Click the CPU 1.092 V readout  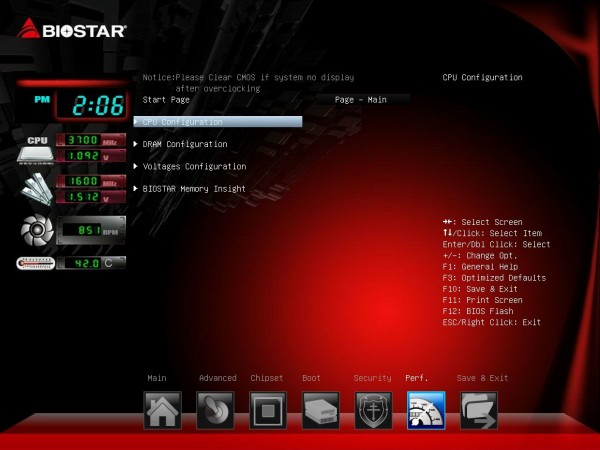pyautogui.click(x=91, y=156)
